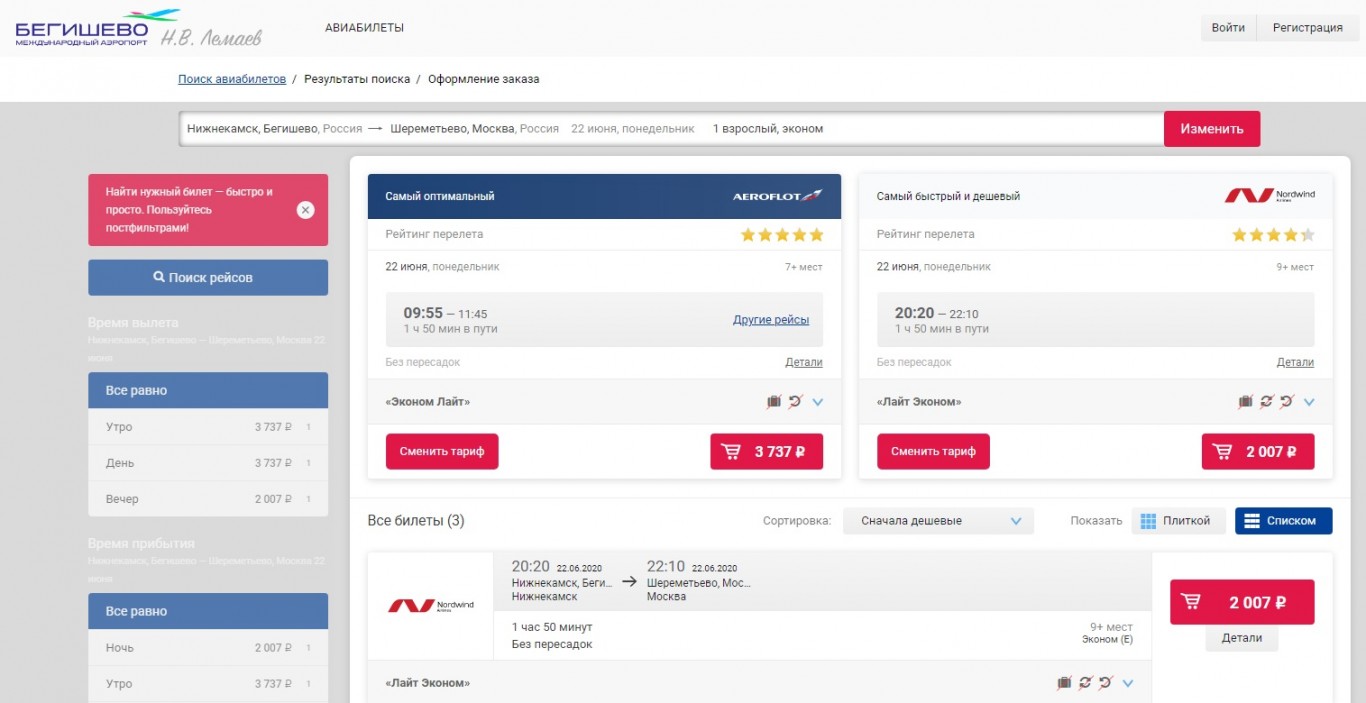Click the four-star rating in Nordwind card
This screenshot has height=703, width=1366.
[1273, 235]
